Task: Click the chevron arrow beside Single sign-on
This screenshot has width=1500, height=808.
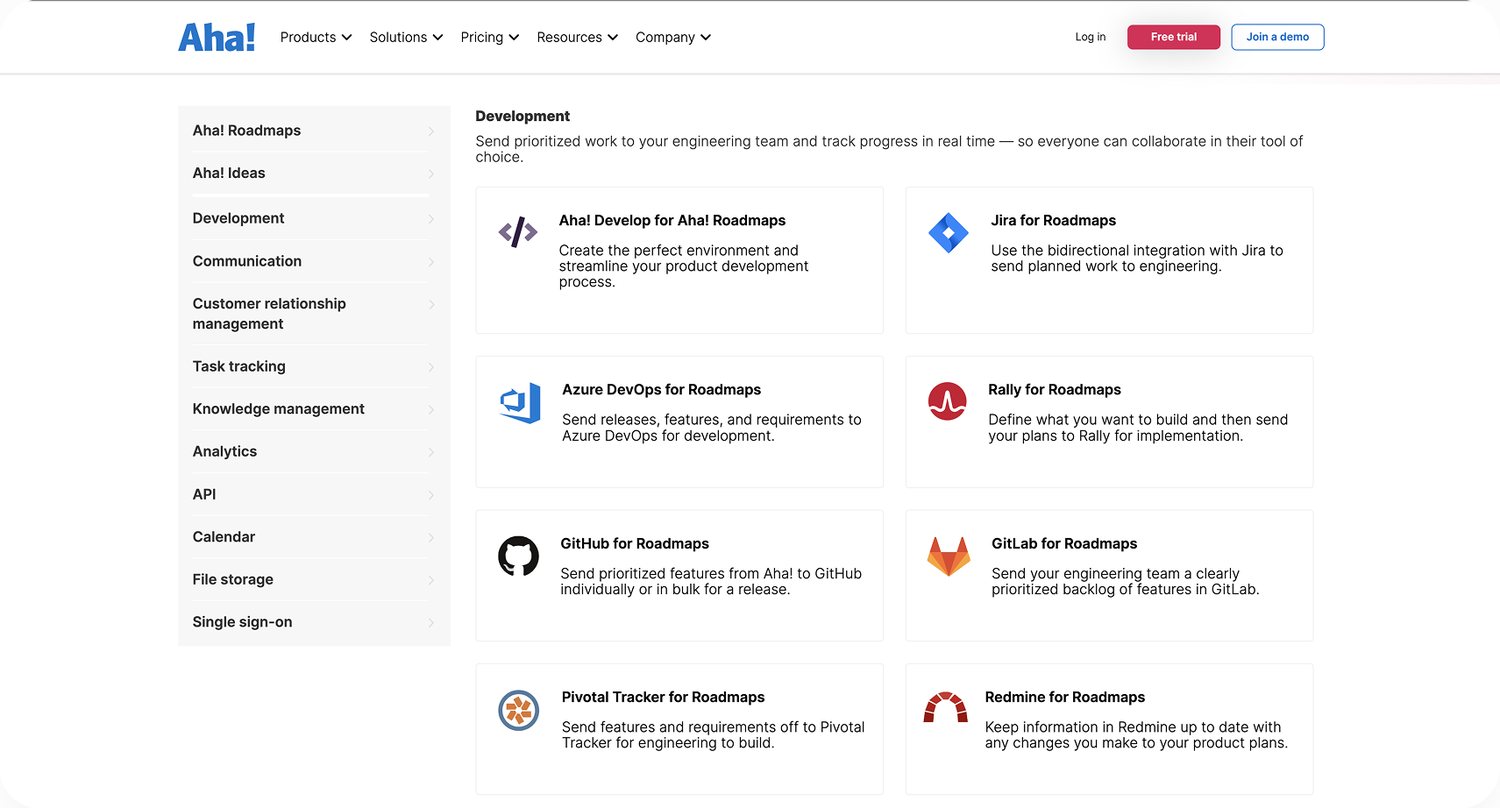Action: [x=431, y=623]
